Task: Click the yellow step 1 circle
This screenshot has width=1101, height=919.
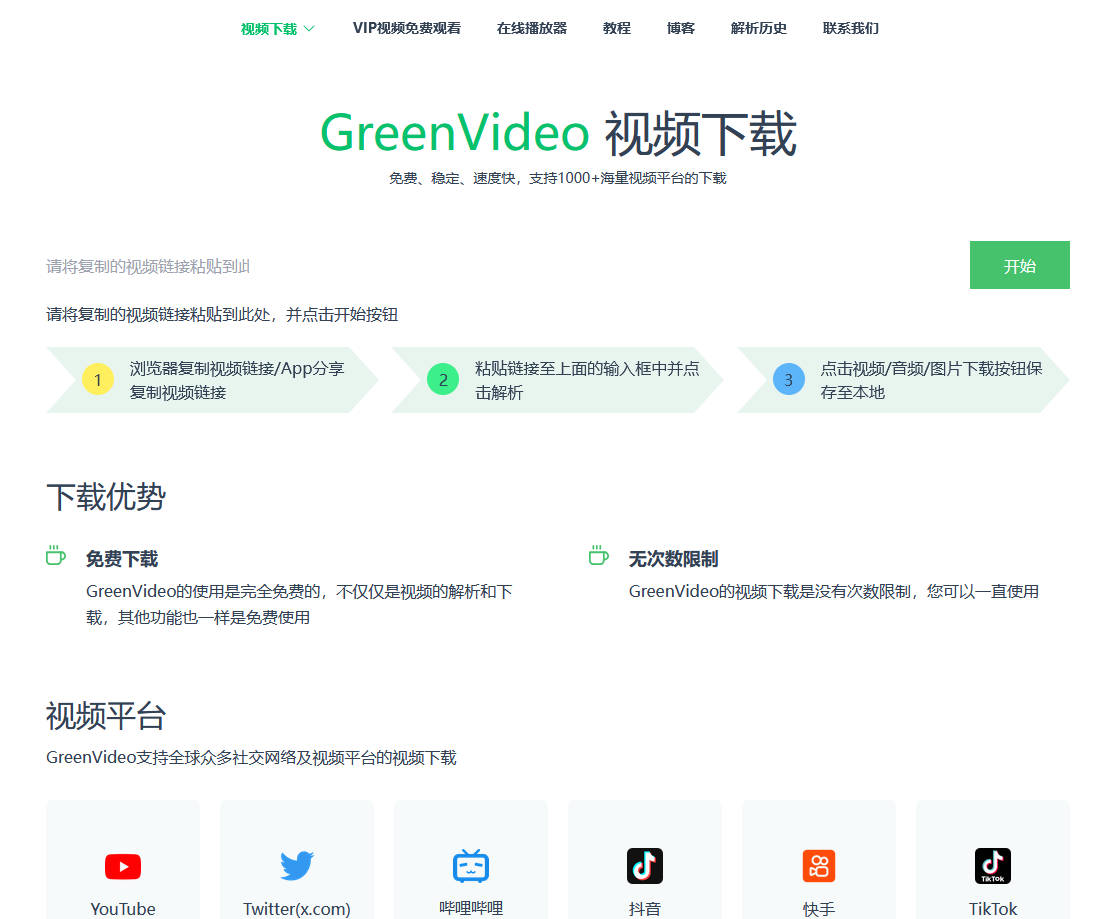Action: 97,380
